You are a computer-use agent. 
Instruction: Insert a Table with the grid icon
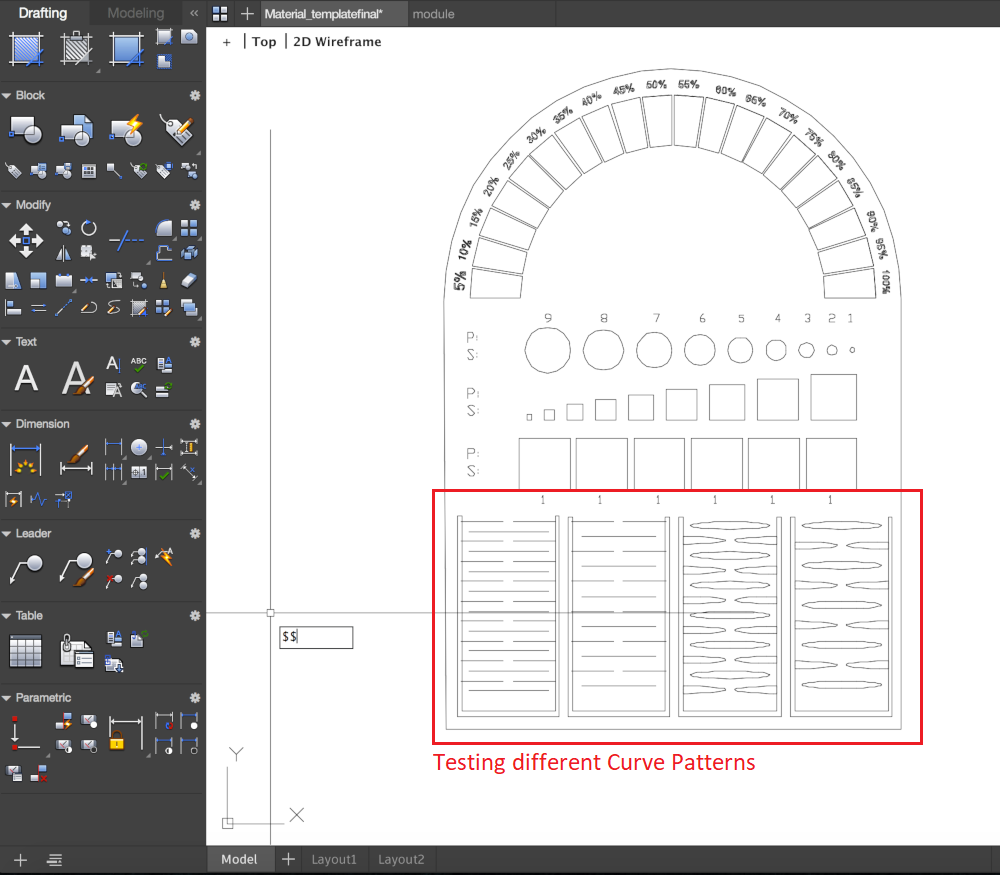(x=26, y=651)
